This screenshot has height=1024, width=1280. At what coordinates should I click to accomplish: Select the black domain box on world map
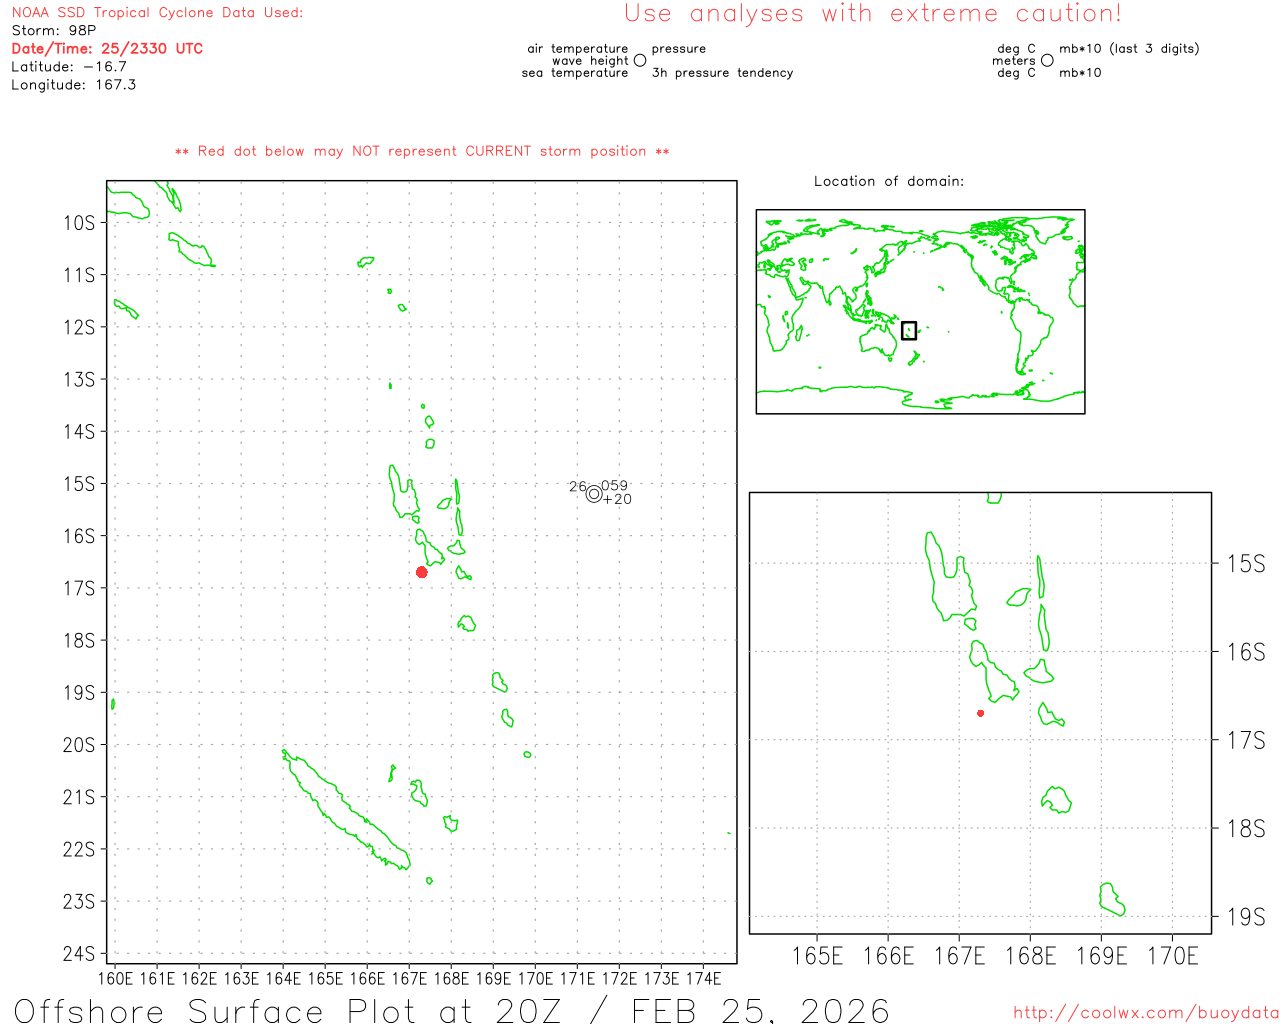[x=908, y=330]
